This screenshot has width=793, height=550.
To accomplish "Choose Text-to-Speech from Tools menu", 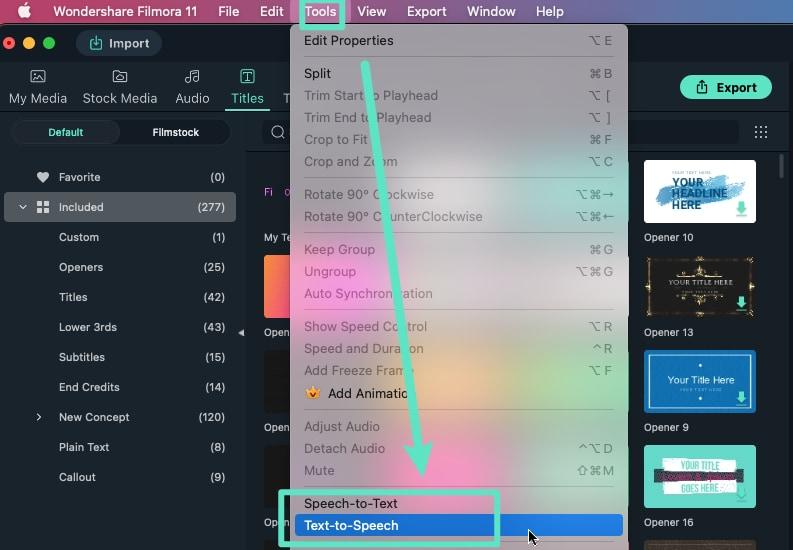I will coord(458,525).
